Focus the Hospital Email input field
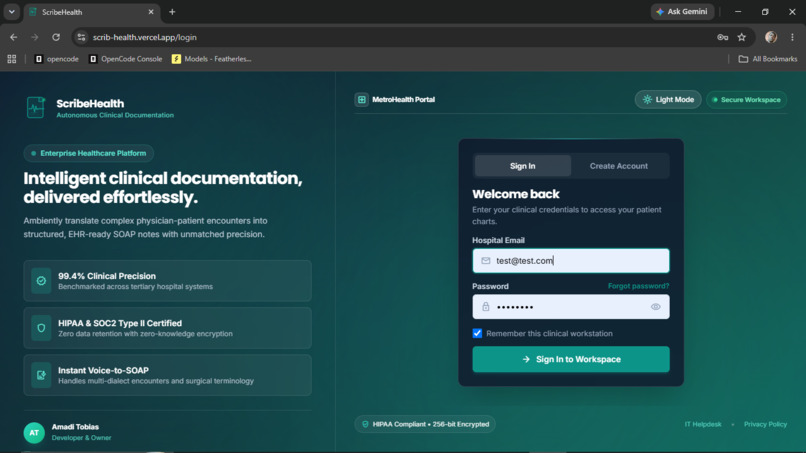Viewport: 806px width, 453px height. 571,261
